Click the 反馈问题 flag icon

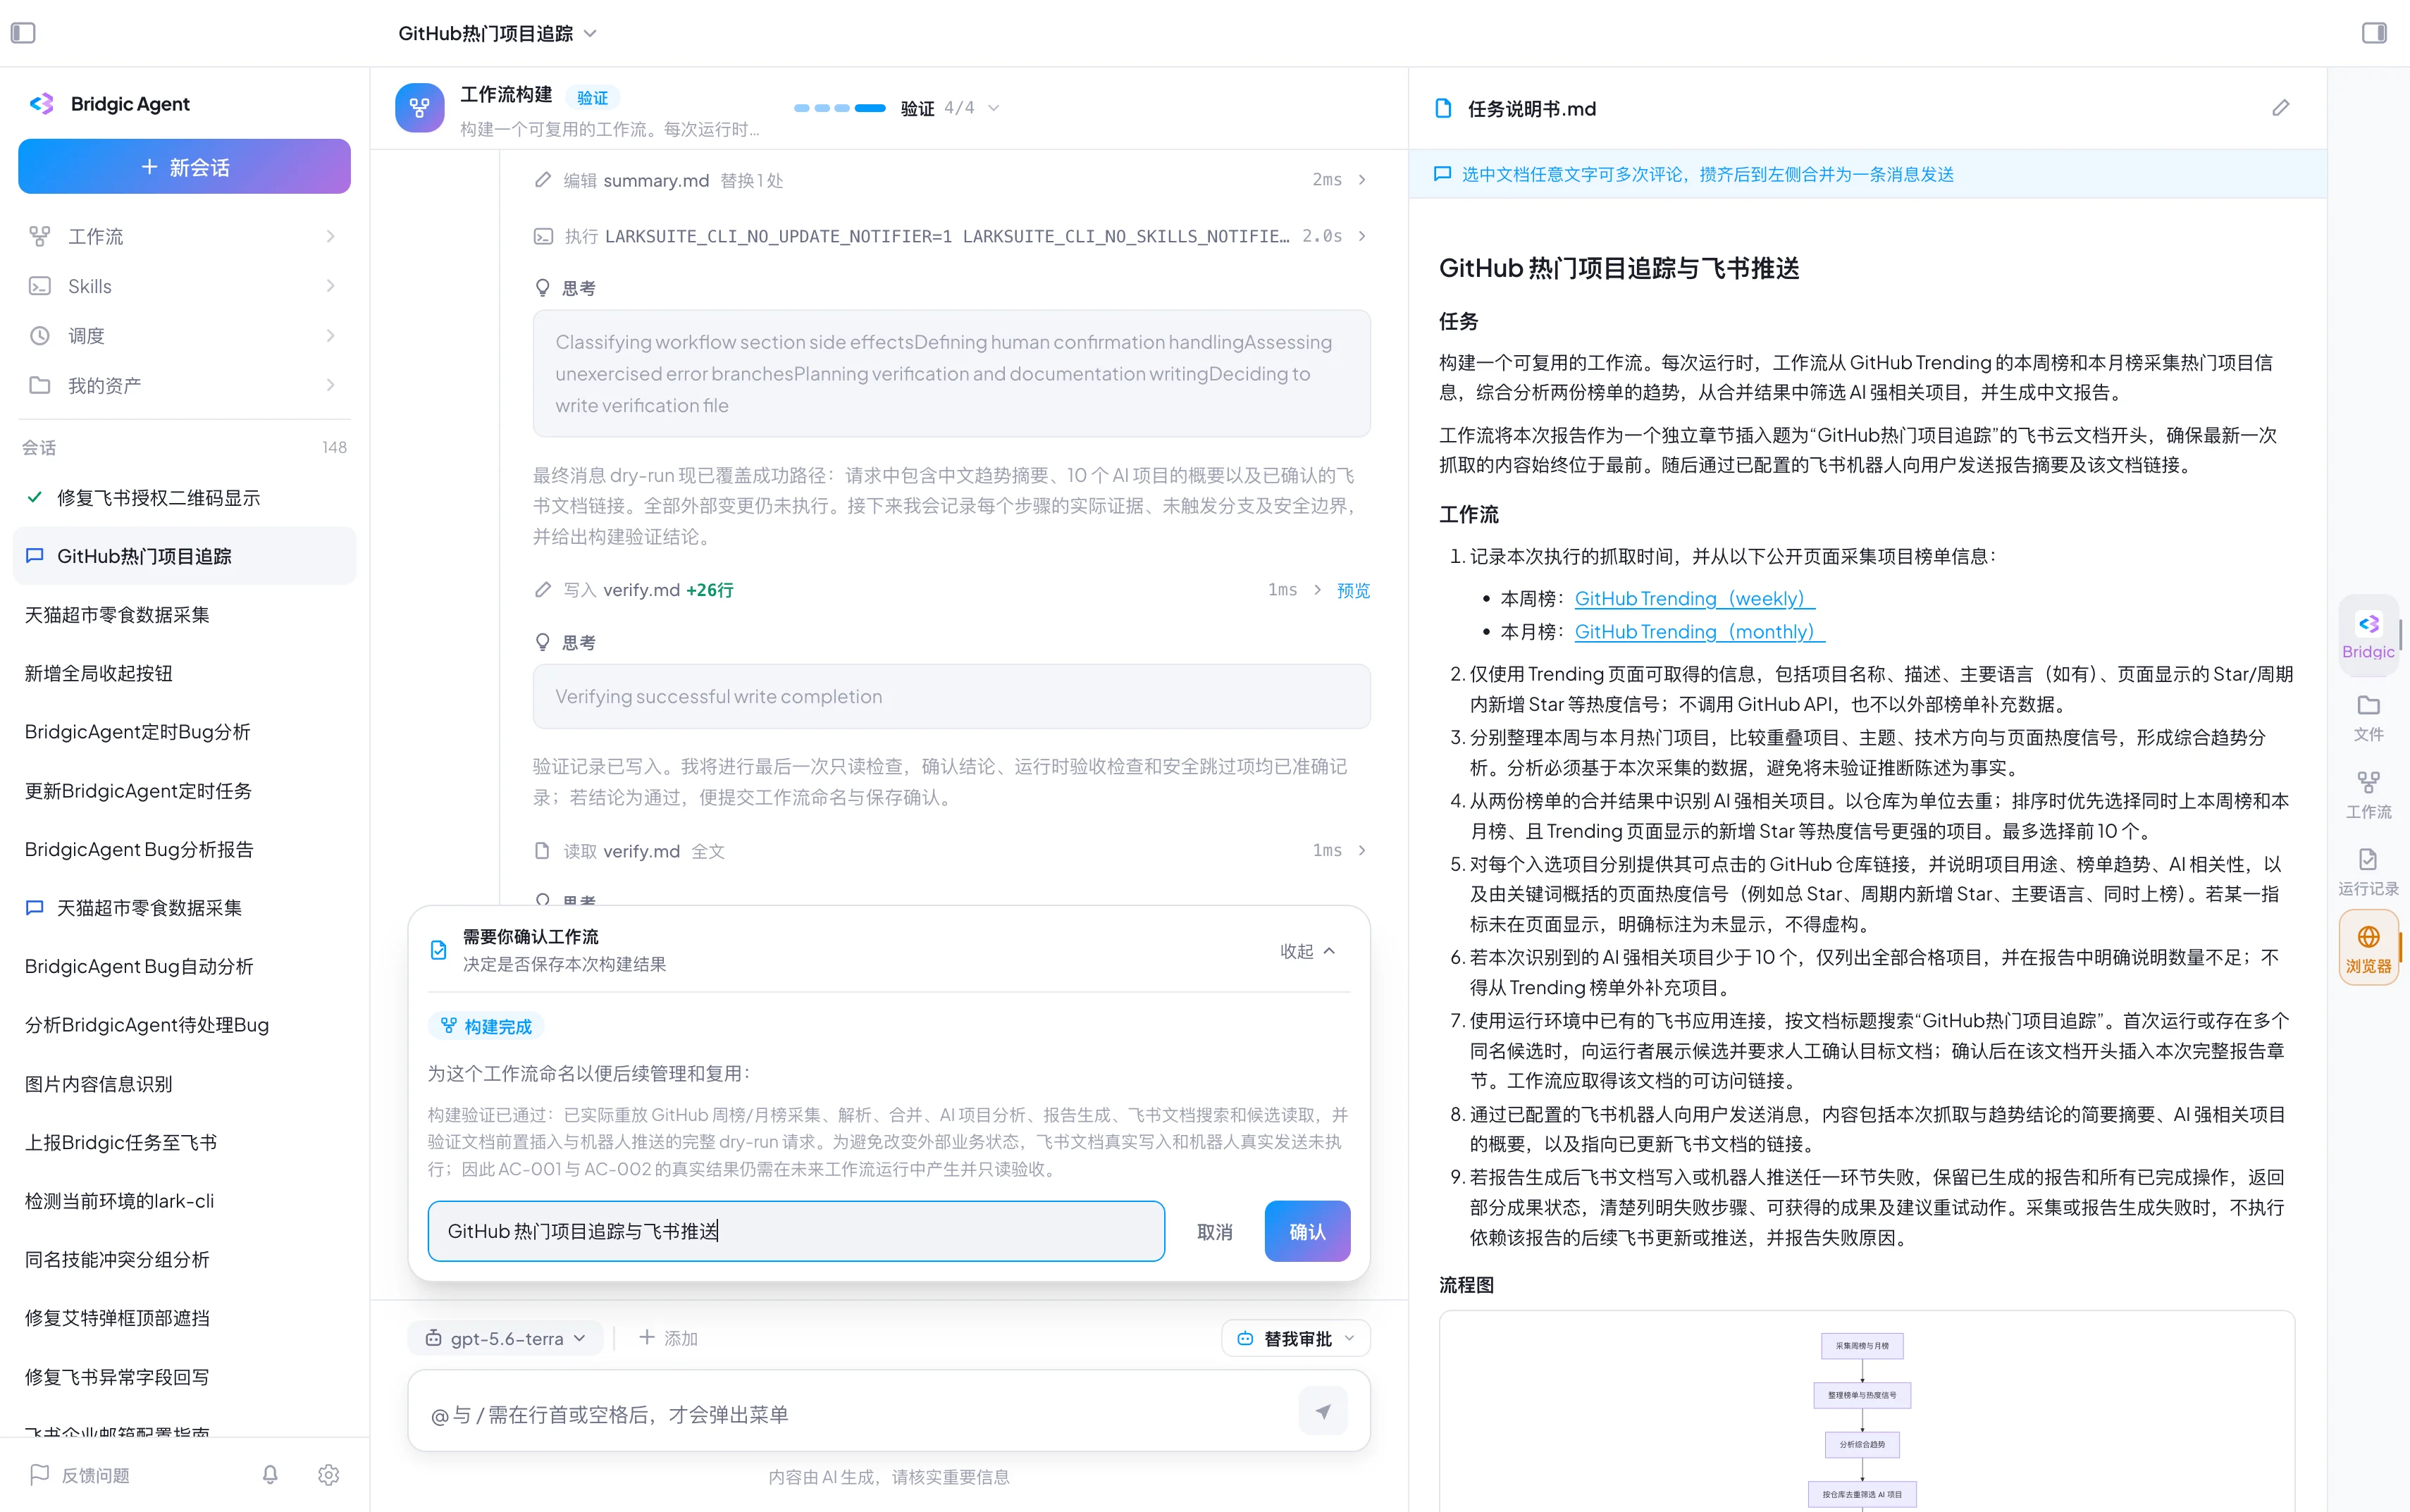(x=40, y=1474)
